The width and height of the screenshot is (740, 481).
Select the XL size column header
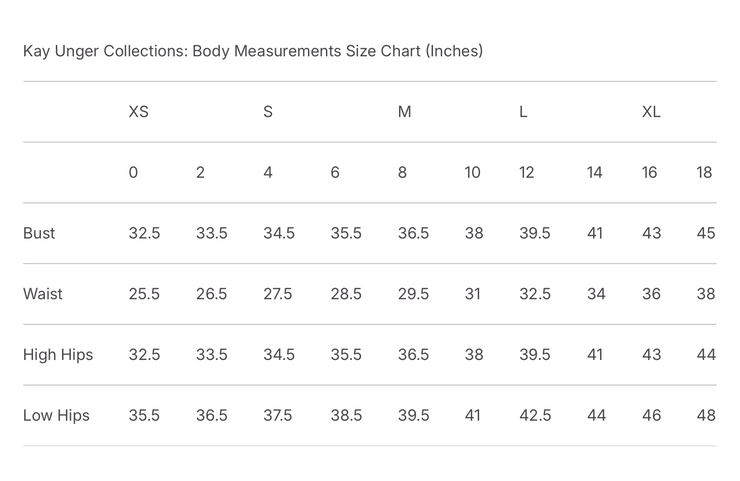[651, 112]
